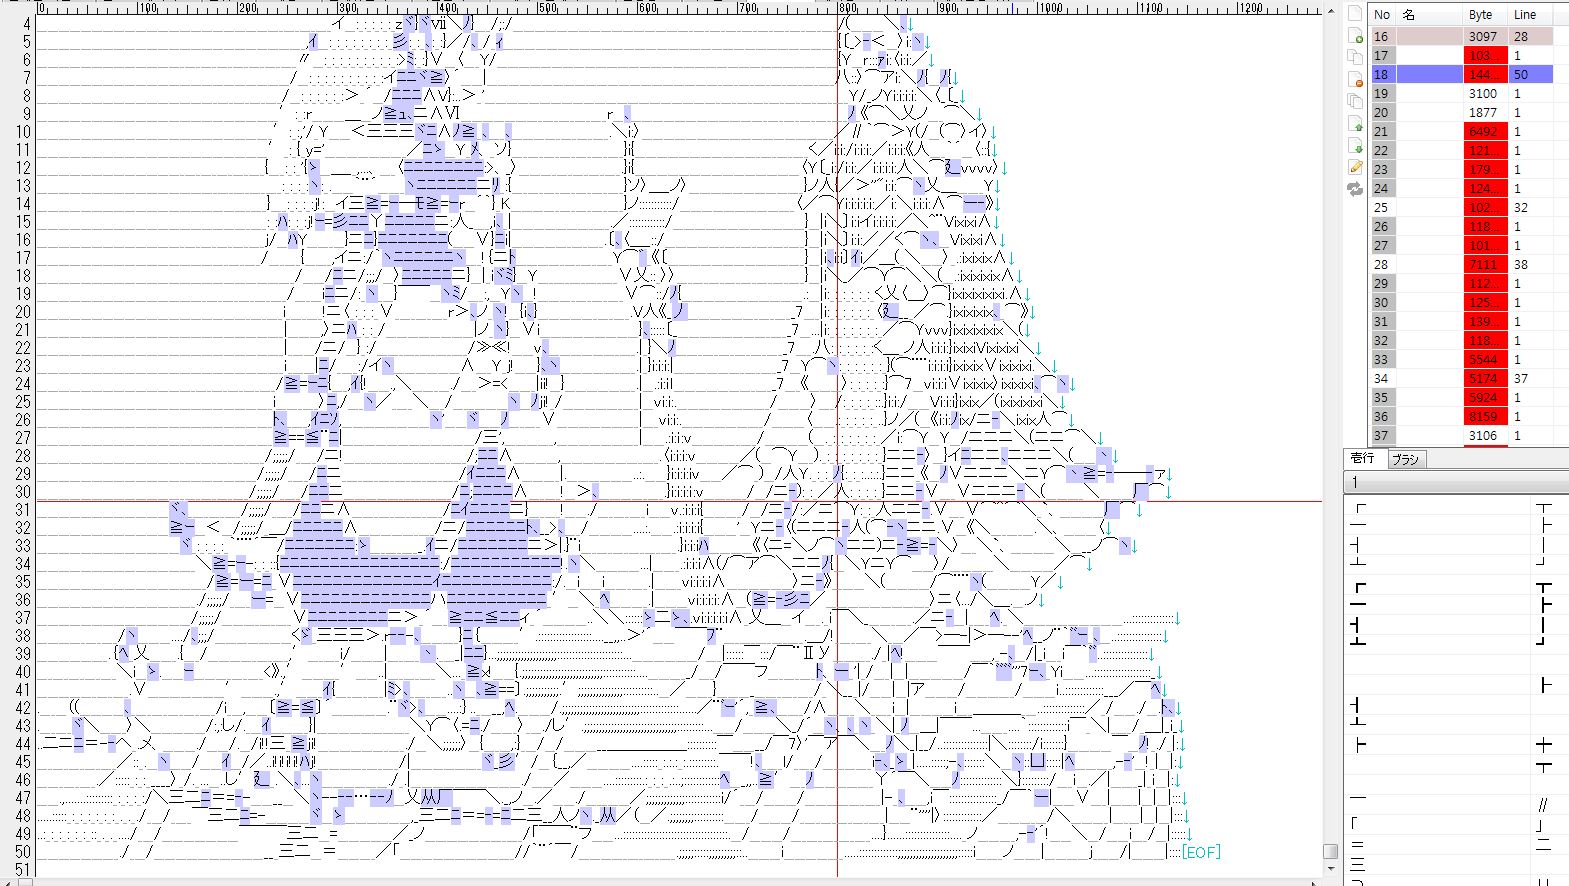
Task: Click the stacked multiple pages icon
Action: [x=1355, y=101]
